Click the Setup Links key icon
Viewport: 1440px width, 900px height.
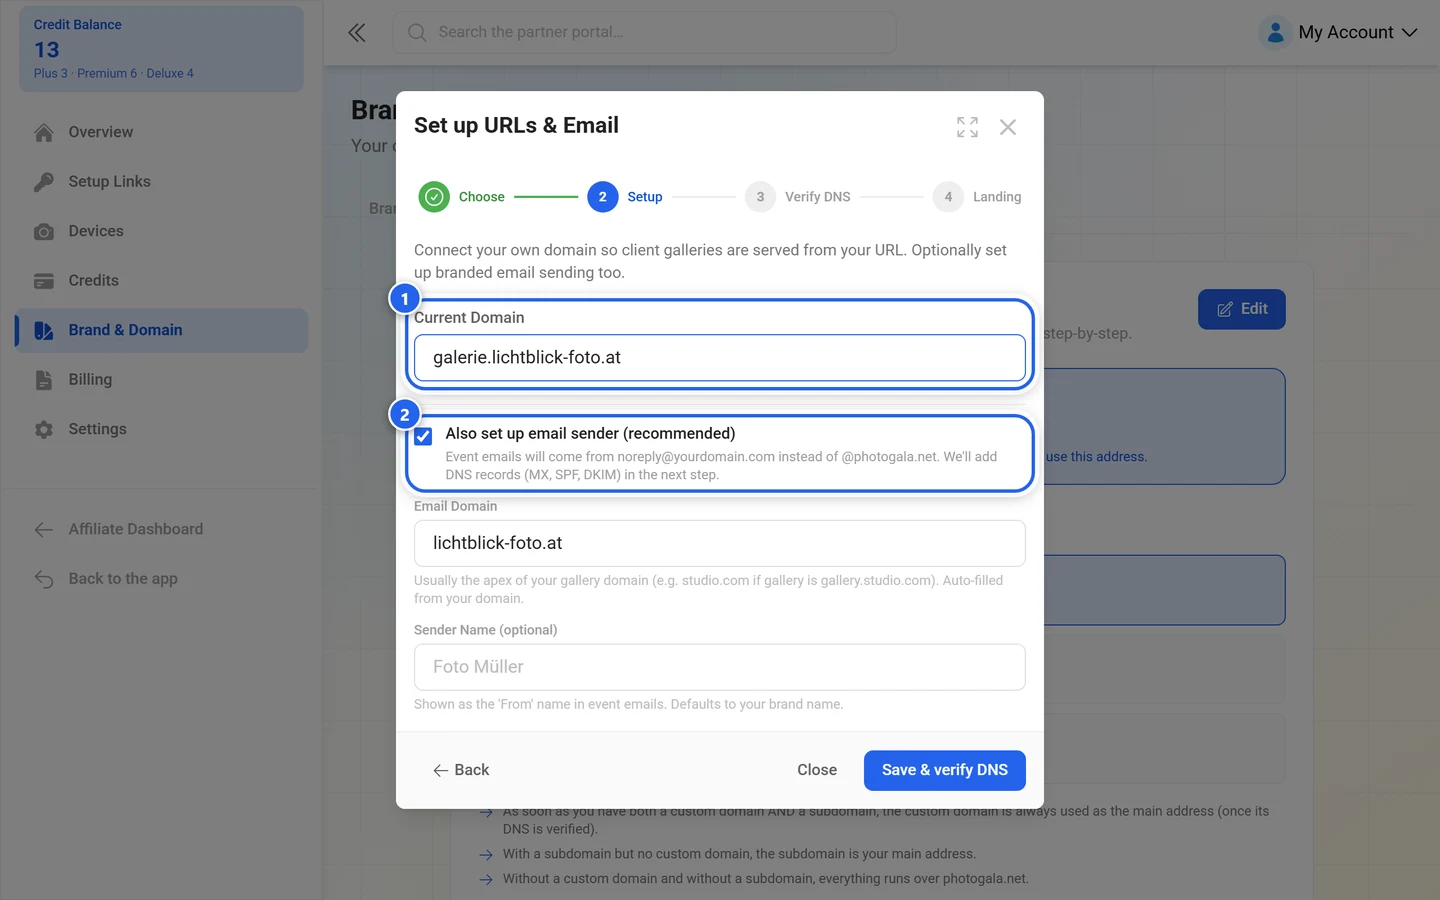tap(44, 182)
